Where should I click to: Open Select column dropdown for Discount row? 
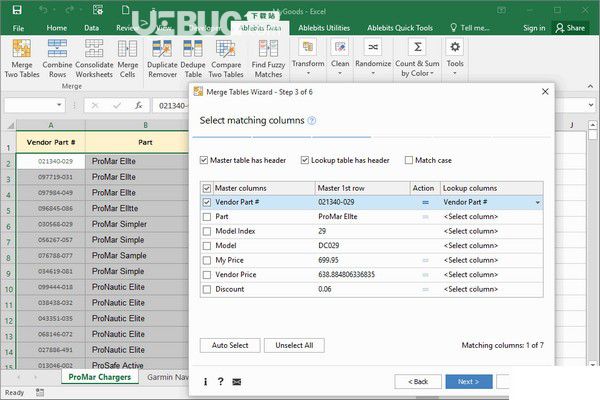click(492, 289)
